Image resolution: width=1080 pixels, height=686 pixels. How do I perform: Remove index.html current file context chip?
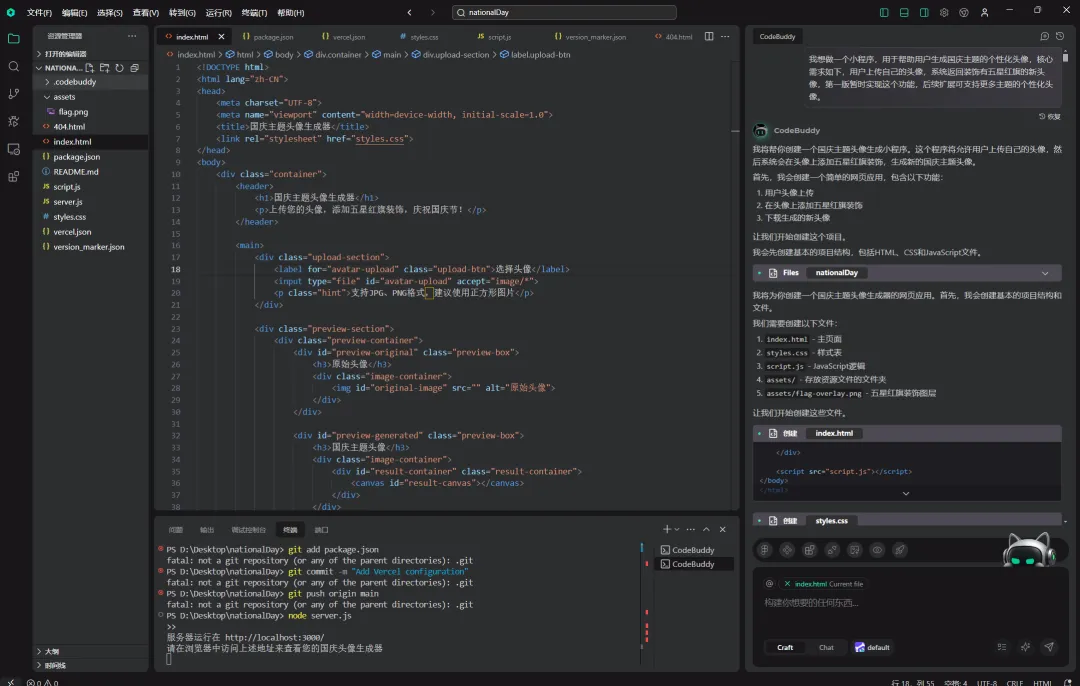click(787, 583)
